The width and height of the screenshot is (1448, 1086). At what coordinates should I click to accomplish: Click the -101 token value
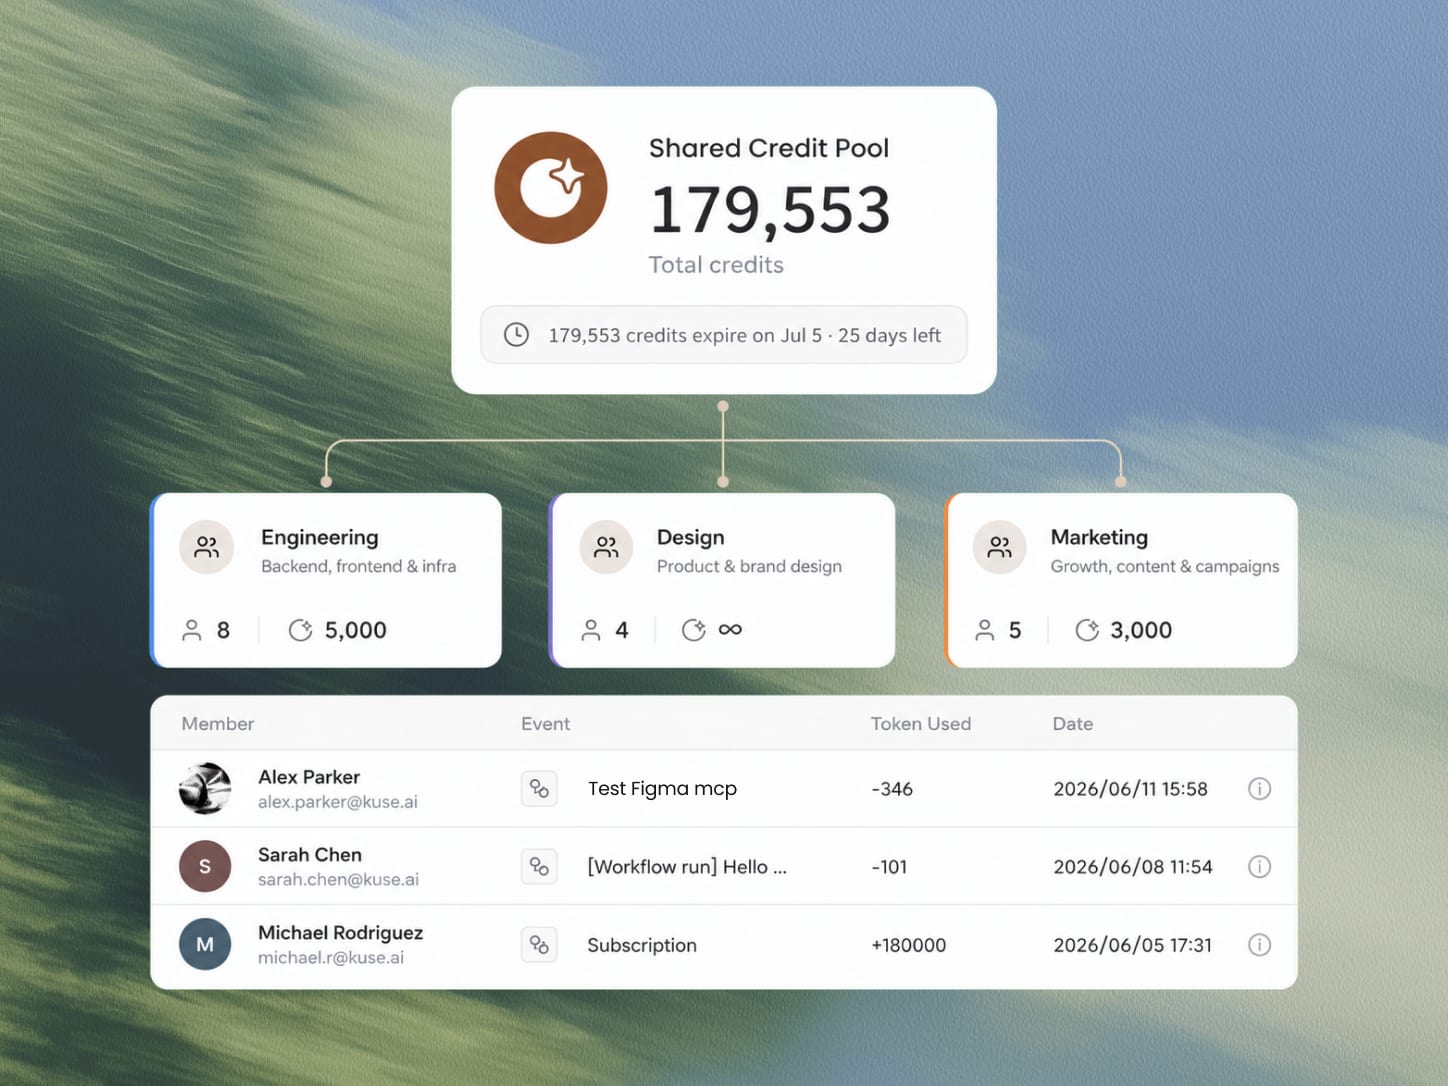point(889,867)
